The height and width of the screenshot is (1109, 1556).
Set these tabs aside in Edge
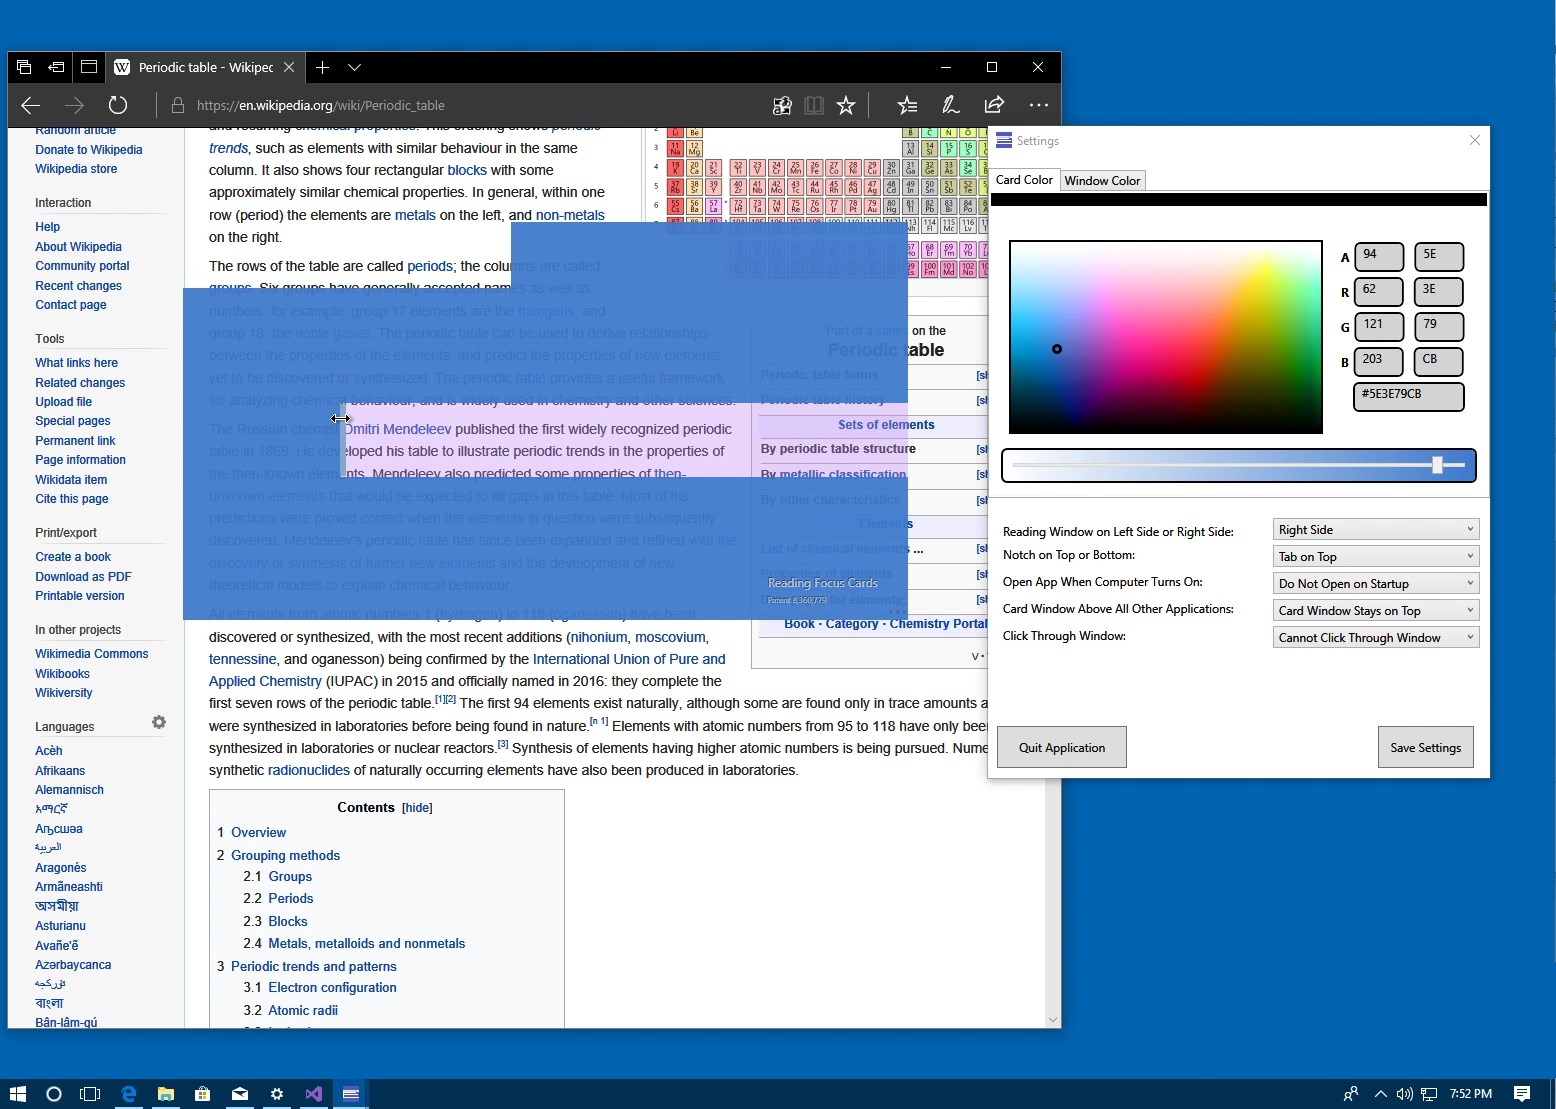[x=56, y=67]
